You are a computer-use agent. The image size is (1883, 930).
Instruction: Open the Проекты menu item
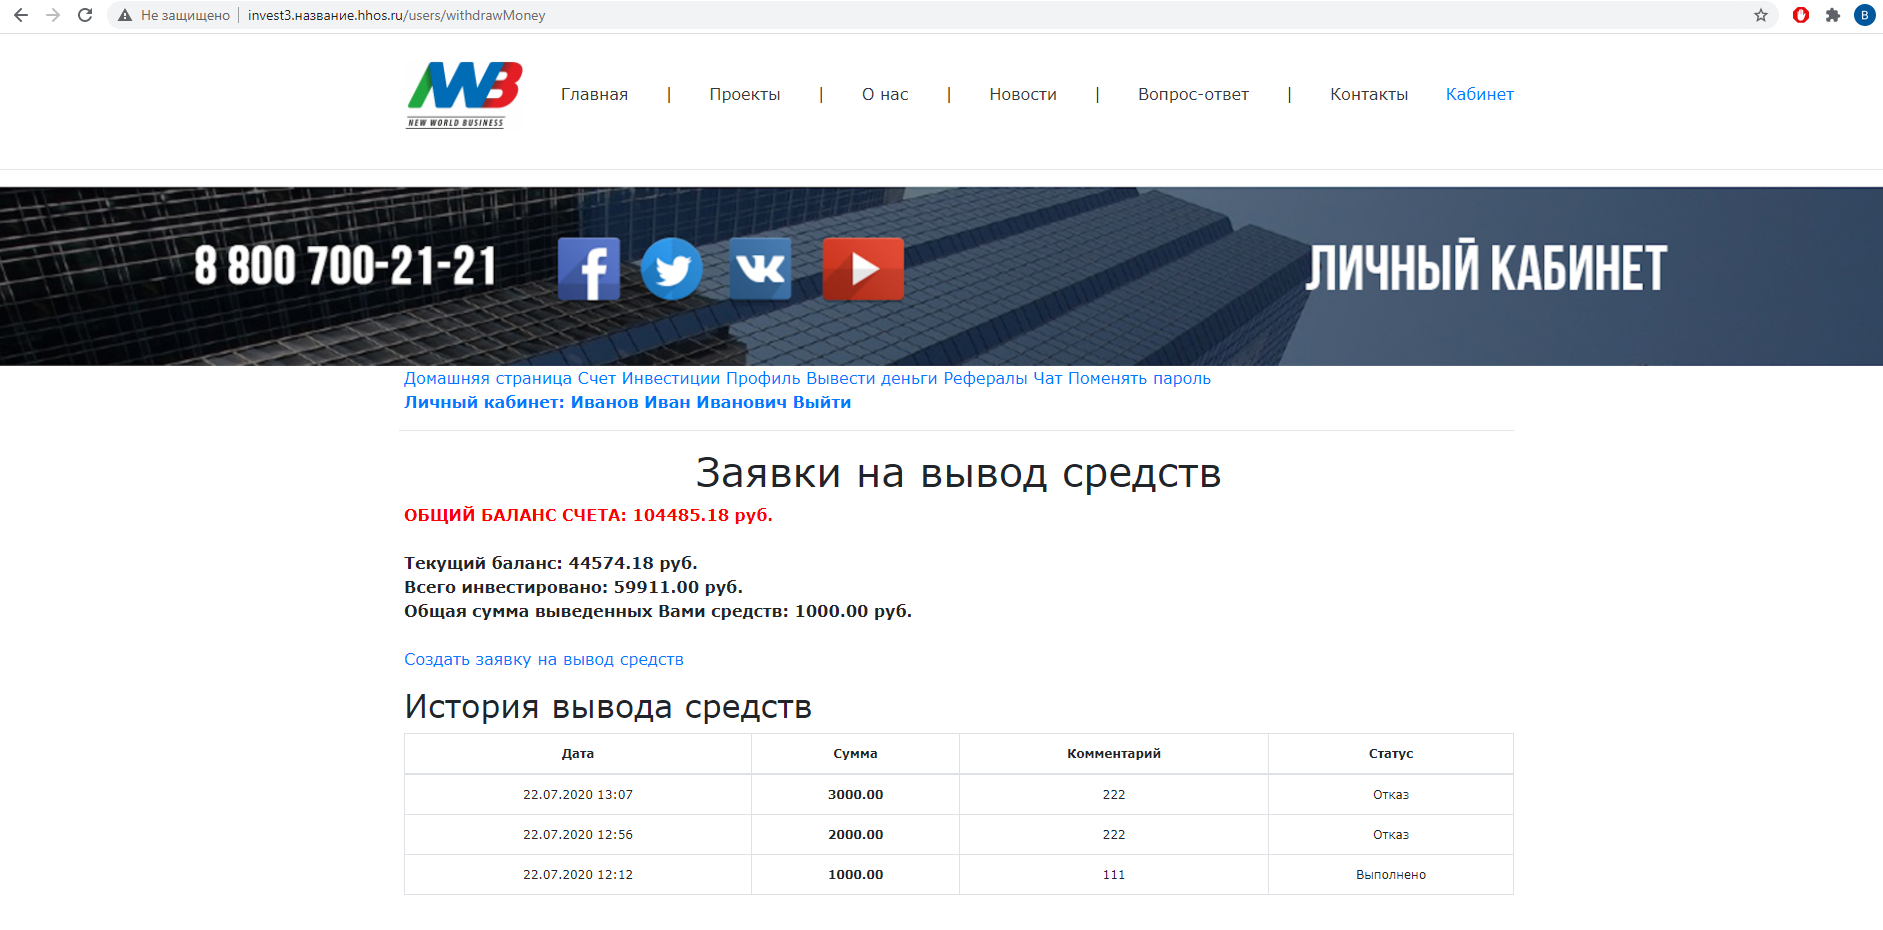[x=745, y=95]
